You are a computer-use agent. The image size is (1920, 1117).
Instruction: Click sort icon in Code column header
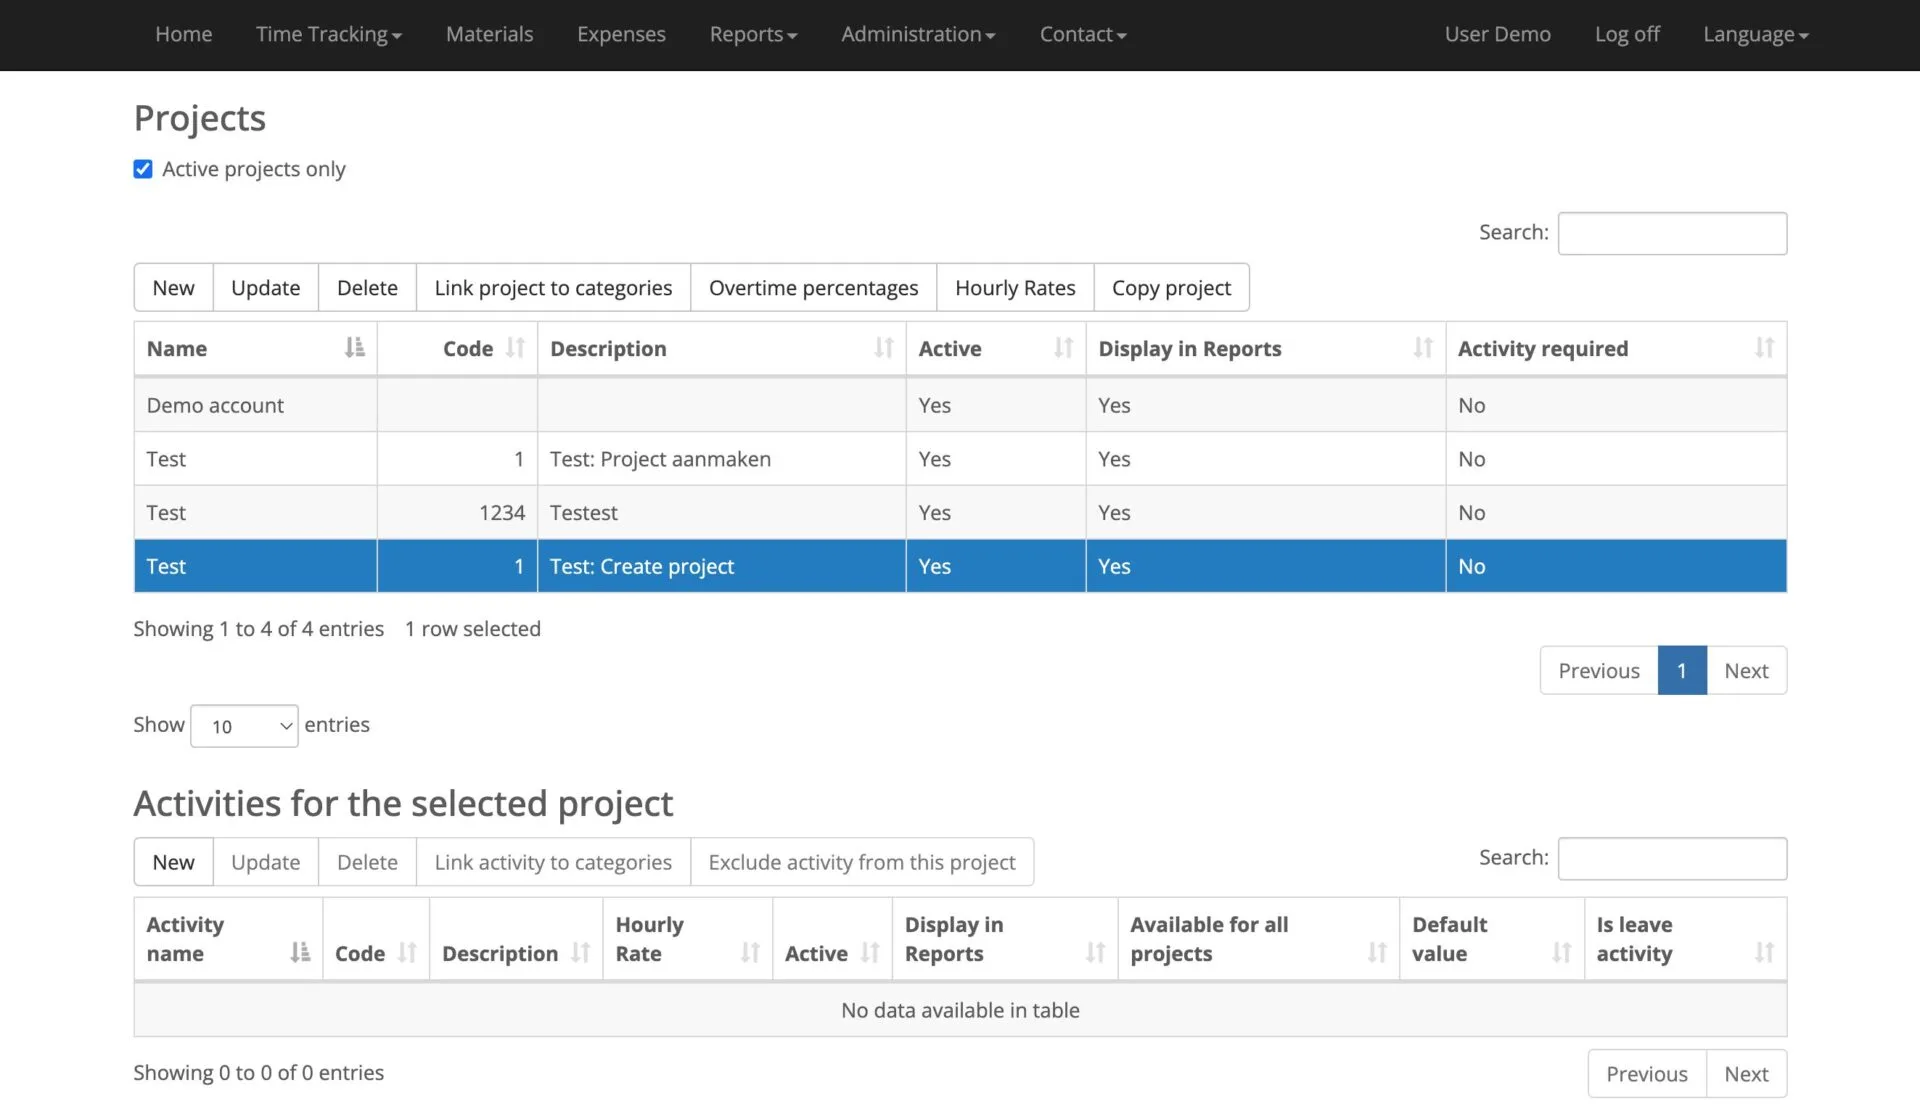515,348
